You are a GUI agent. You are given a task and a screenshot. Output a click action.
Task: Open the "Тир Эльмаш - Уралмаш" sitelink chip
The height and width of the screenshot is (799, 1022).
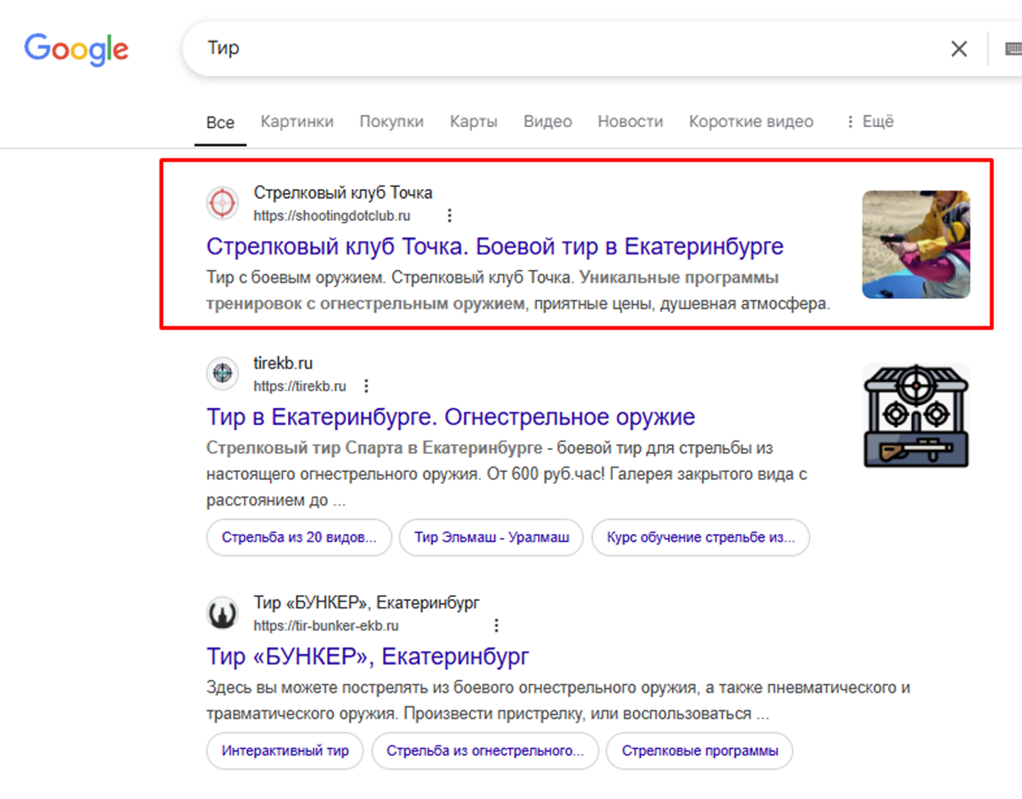pos(491,538)
